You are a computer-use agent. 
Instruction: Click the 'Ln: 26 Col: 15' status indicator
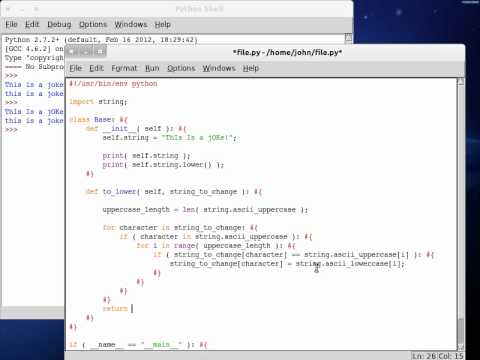pyautogui.click(x=437, y=356)
